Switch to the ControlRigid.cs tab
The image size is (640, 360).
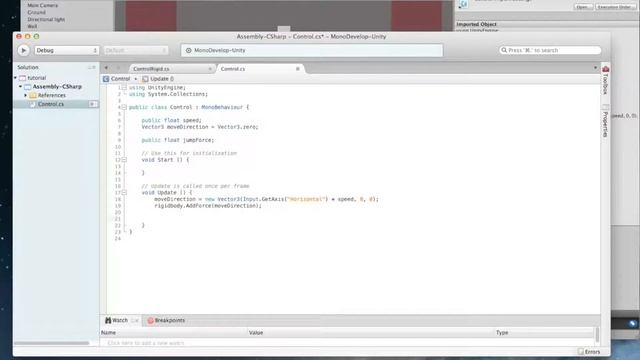[151, 69]
